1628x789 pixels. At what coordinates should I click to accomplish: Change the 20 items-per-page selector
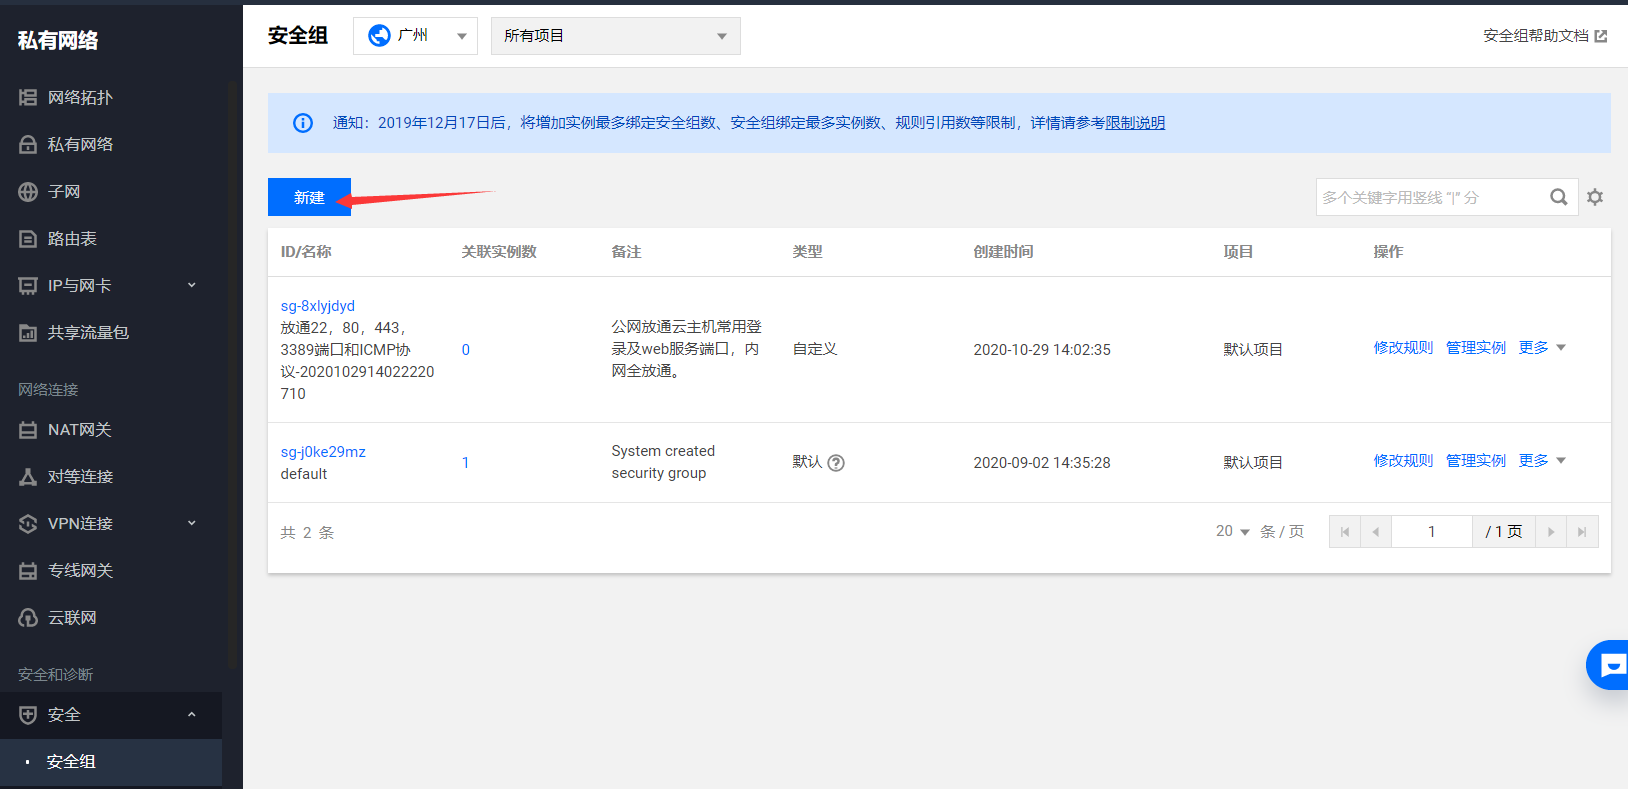[1232, 532]
